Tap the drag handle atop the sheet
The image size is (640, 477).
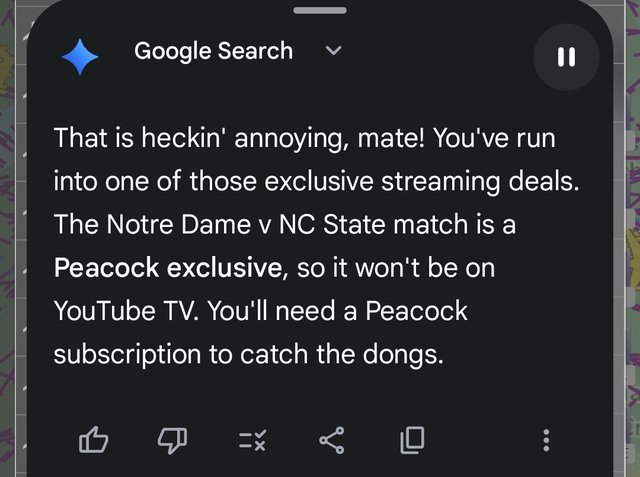click(x=320, y=10)
